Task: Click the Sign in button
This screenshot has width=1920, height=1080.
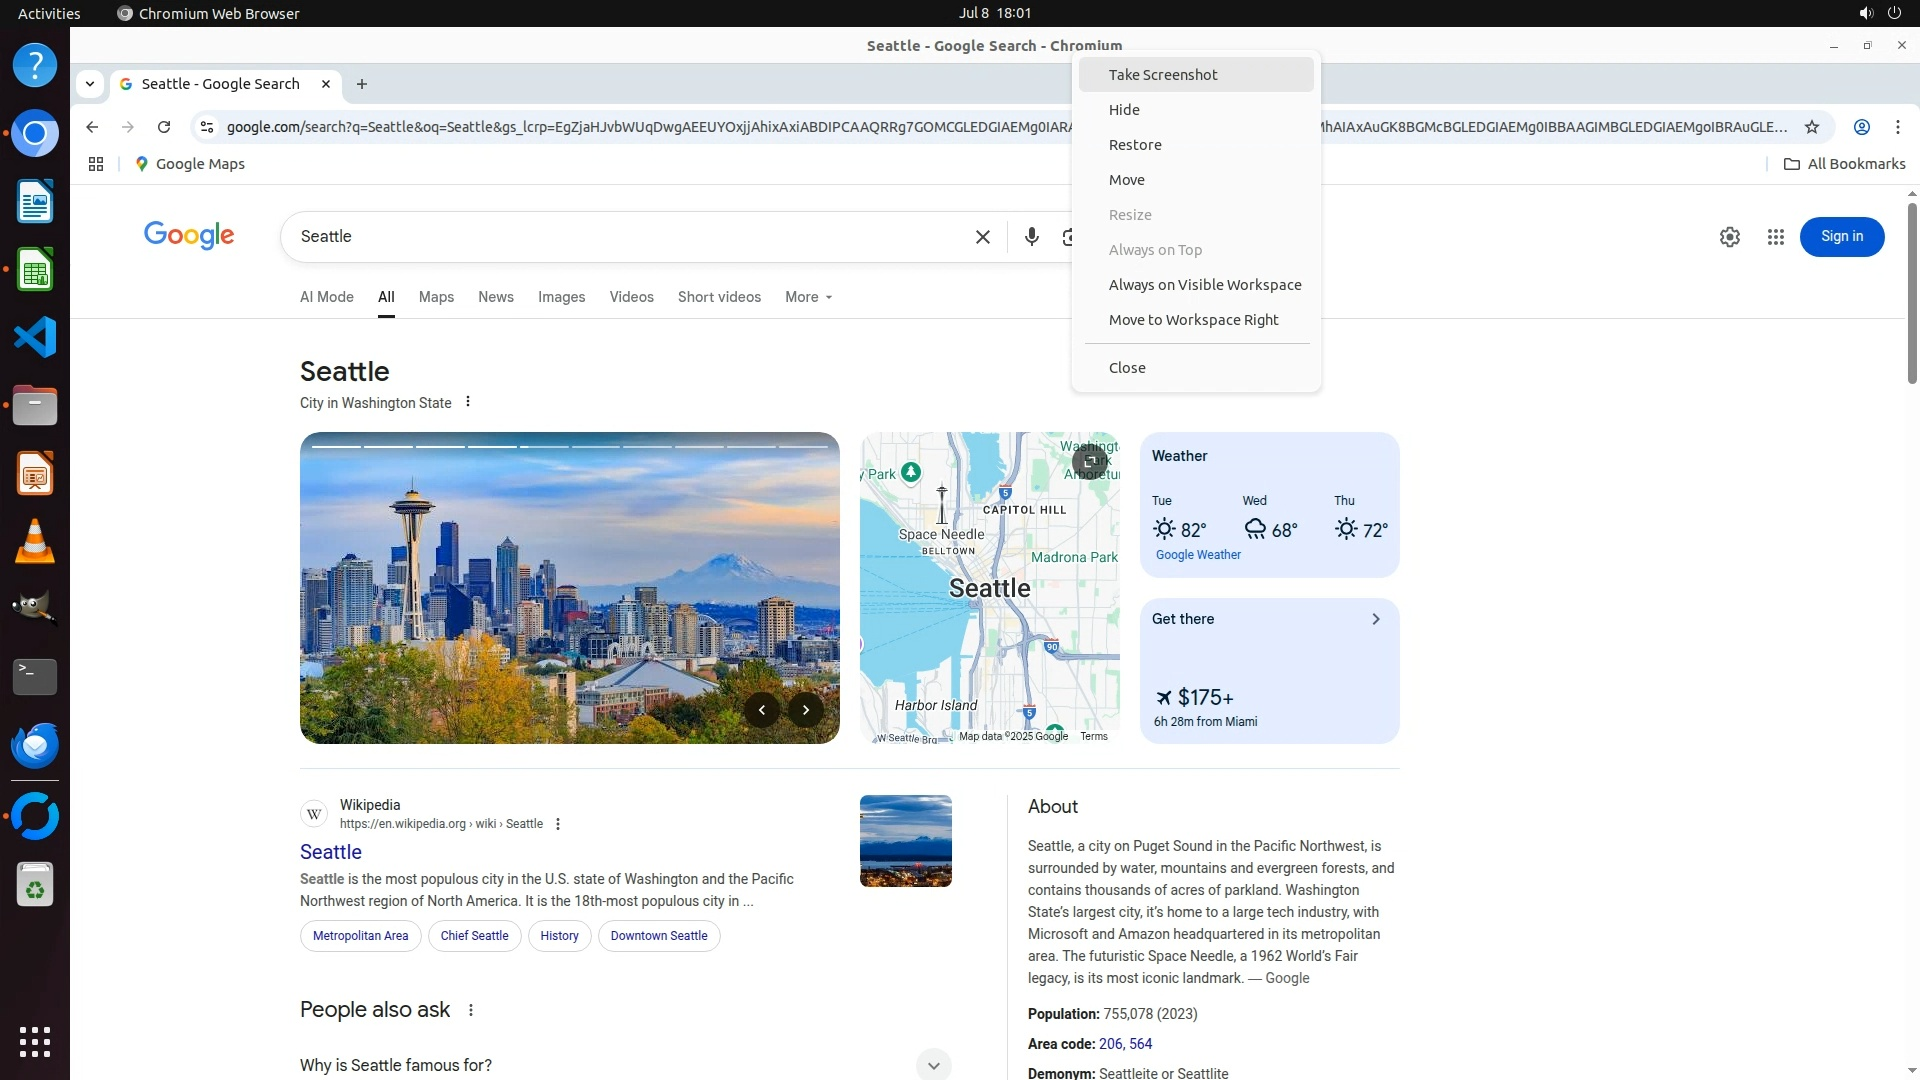Action: (x=1841, y=237)
